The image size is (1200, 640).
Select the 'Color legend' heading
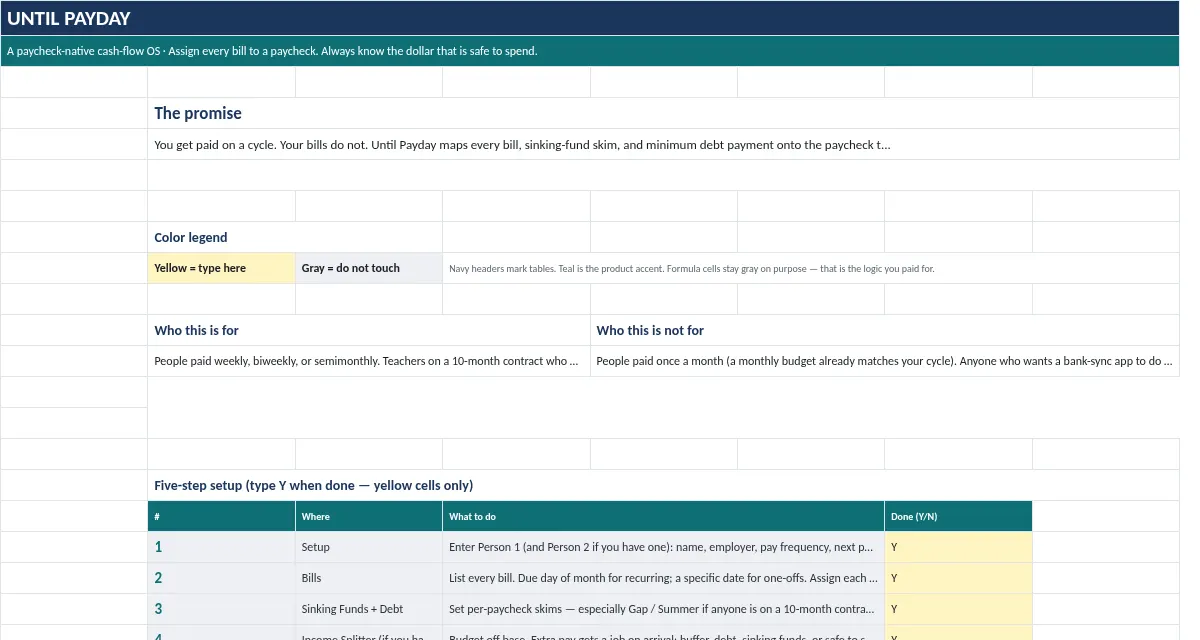coord(295,237)
